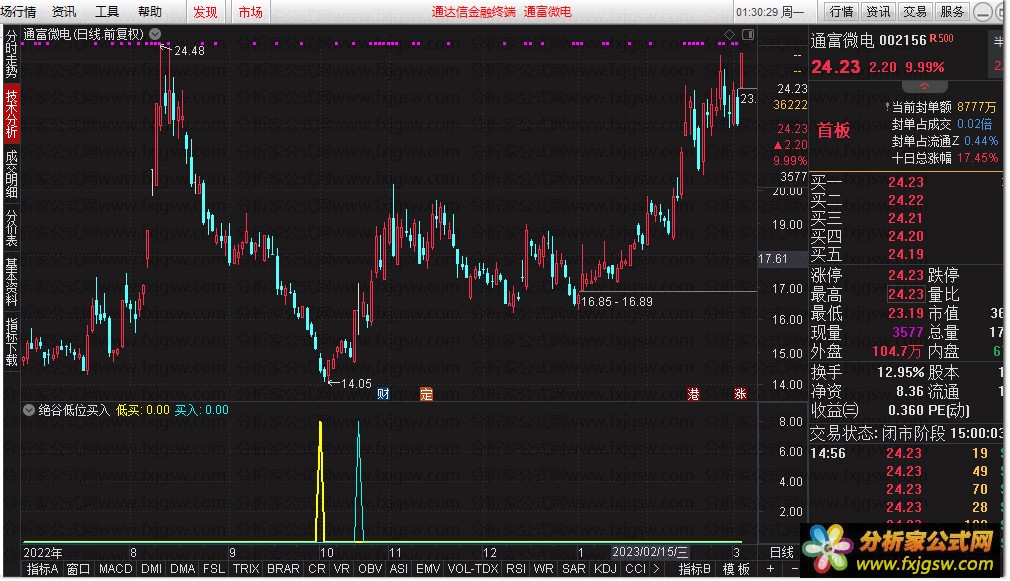Zoom in chart with the + button

(770, 569)
